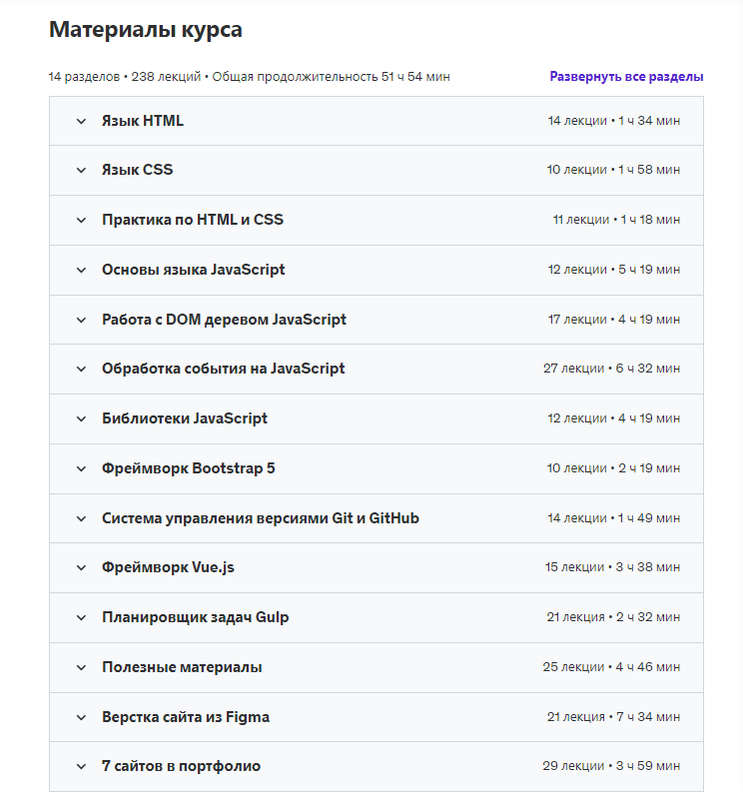The image size is (743, 800).
Task: Click chevron beside Основы языка JavaScript
Action: click(x=82, y=270)
